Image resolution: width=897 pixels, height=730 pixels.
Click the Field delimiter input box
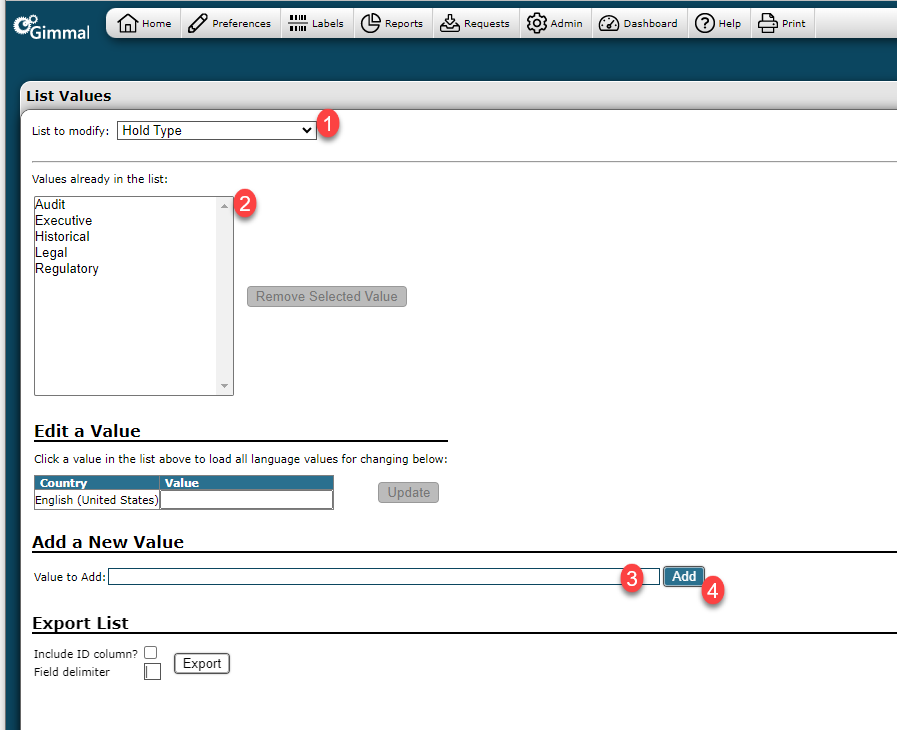tap(153, 672)
